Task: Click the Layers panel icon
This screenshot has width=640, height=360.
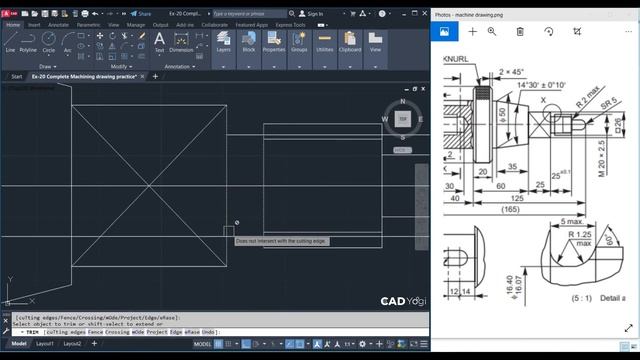Action: pyautogui.click(x=223, y=39)
